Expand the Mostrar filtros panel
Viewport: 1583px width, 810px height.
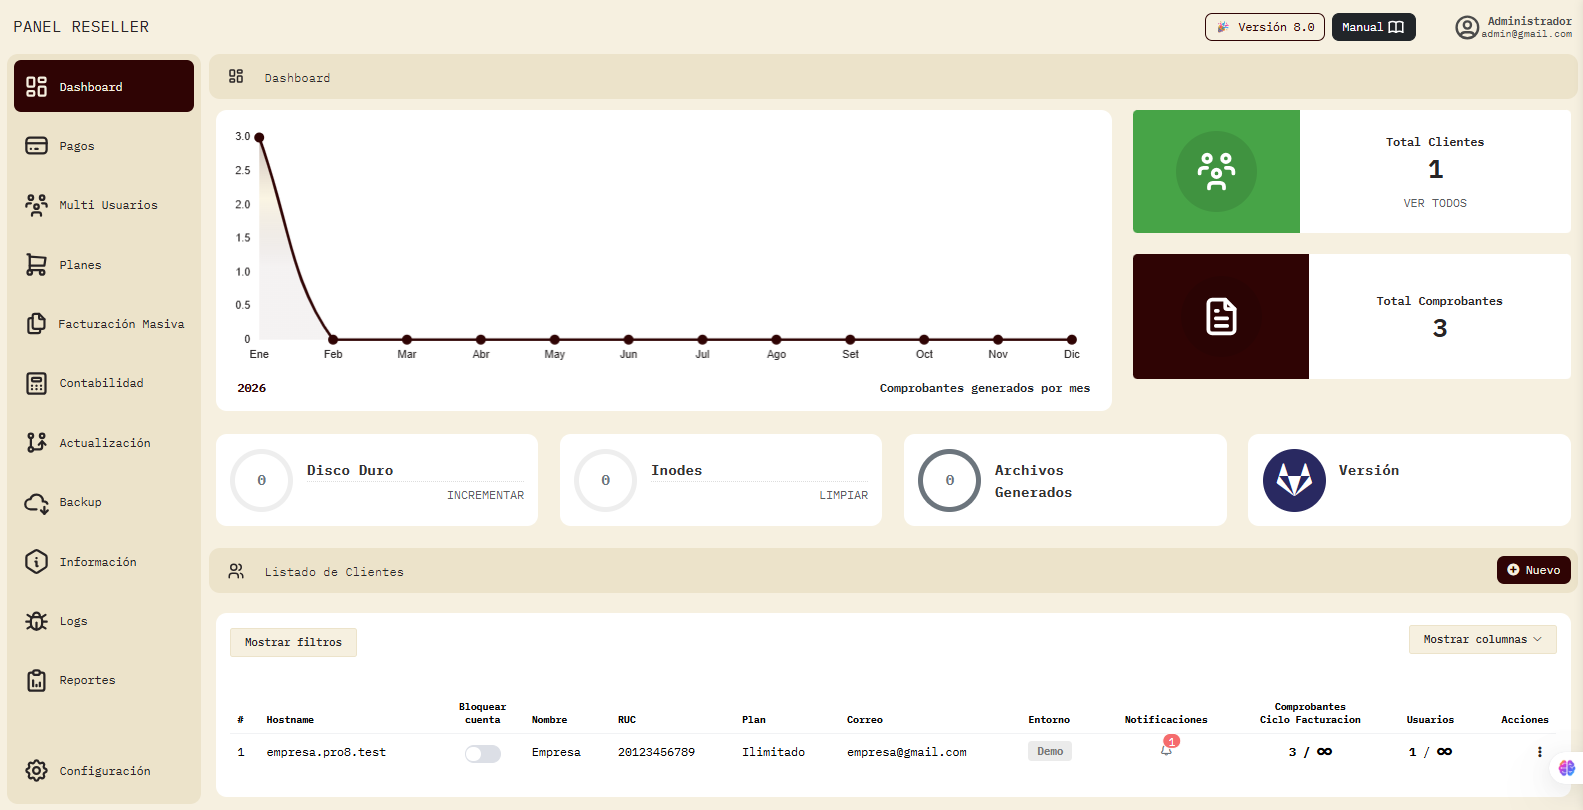pyautogui.click(x=293, y=643)
